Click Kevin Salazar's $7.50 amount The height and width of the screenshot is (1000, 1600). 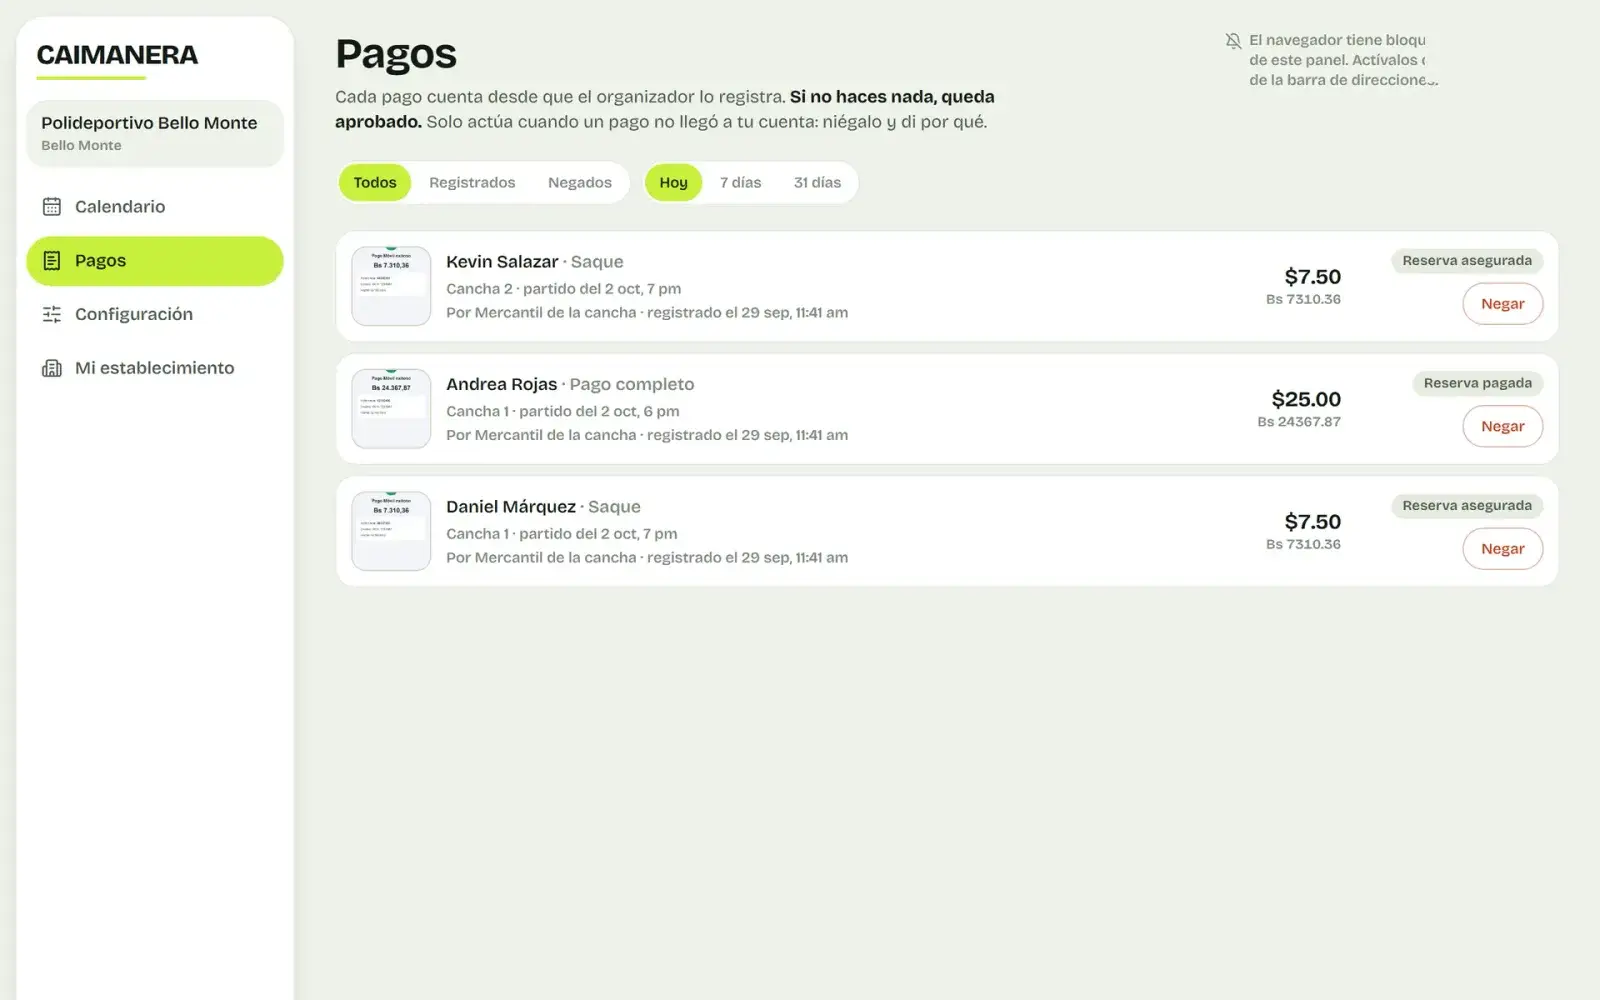tap(1312, 277)
